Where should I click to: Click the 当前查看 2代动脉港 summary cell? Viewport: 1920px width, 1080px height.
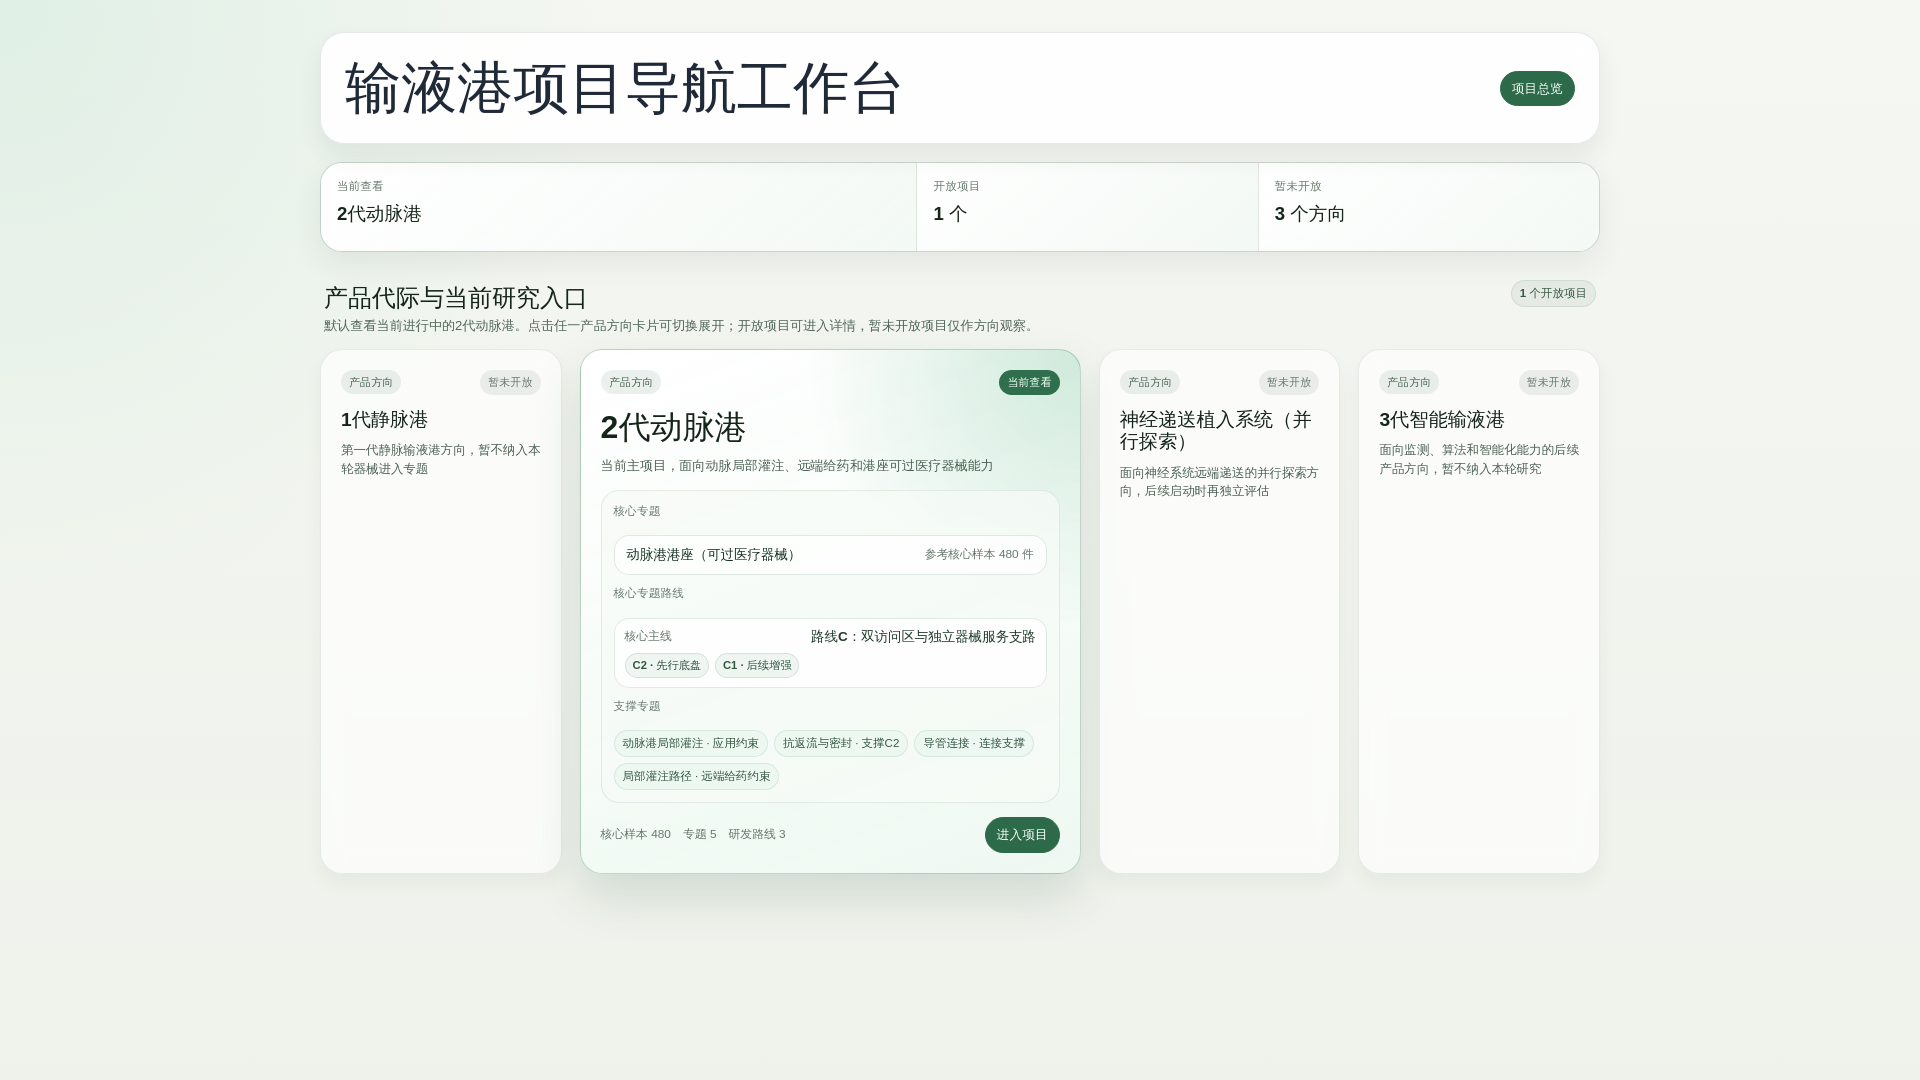(x=619, y=207)
